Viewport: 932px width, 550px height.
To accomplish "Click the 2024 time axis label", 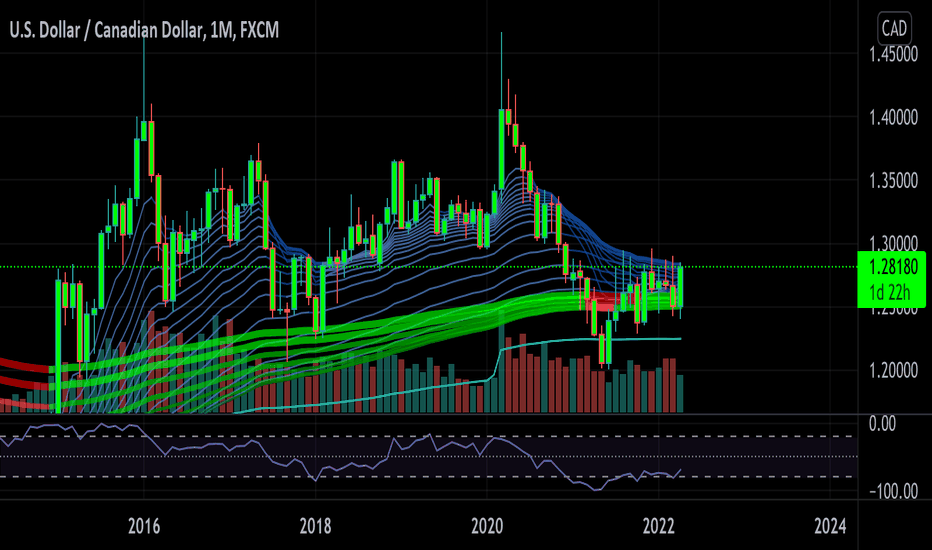I will click(x=830, y=526).
